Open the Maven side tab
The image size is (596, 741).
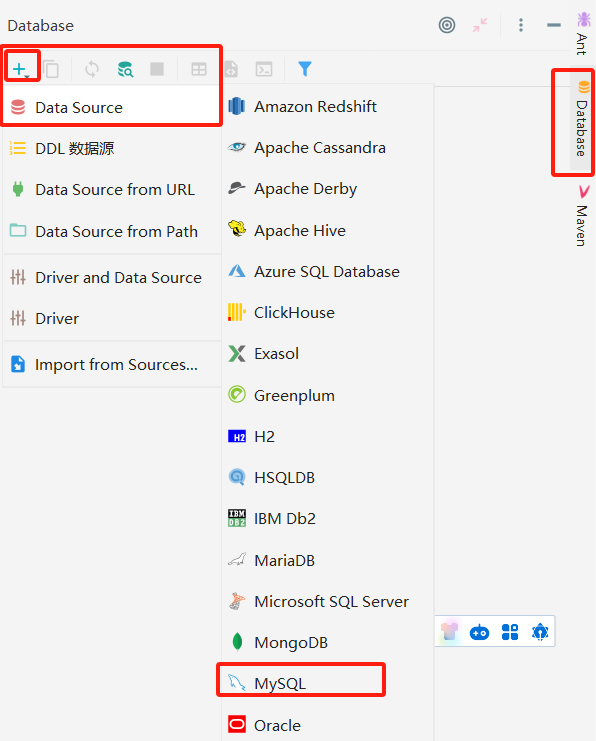(x=582, y=216)
